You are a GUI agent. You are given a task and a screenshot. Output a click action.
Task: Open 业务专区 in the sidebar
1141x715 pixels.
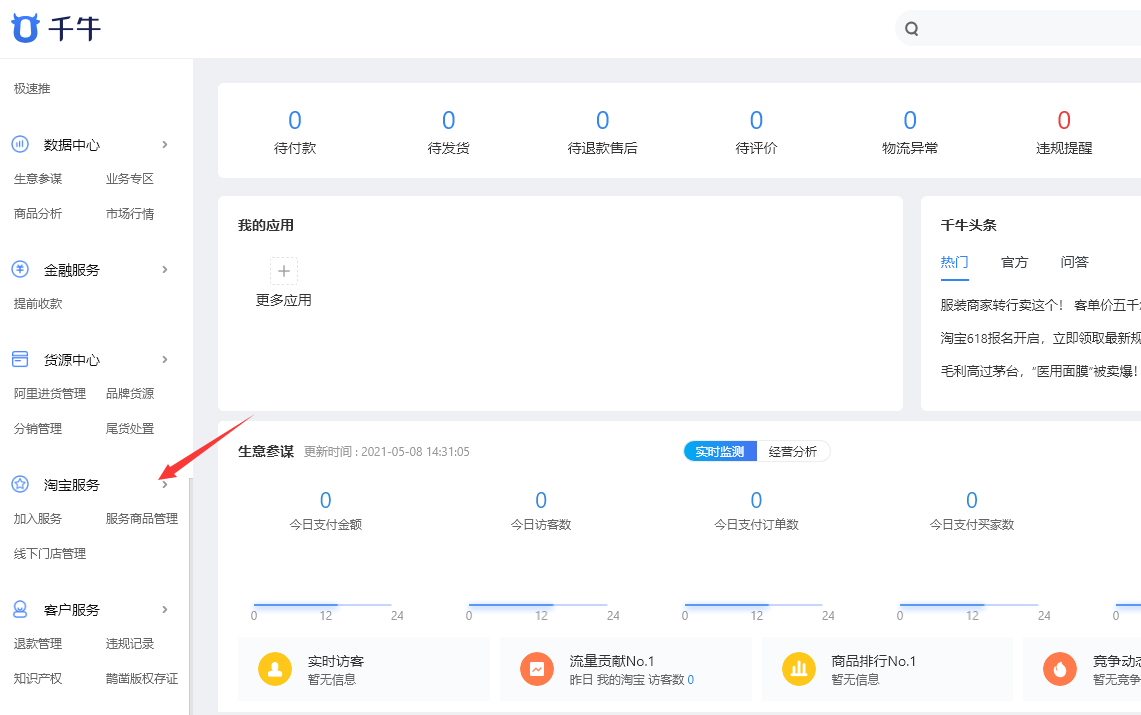(130, 179)
